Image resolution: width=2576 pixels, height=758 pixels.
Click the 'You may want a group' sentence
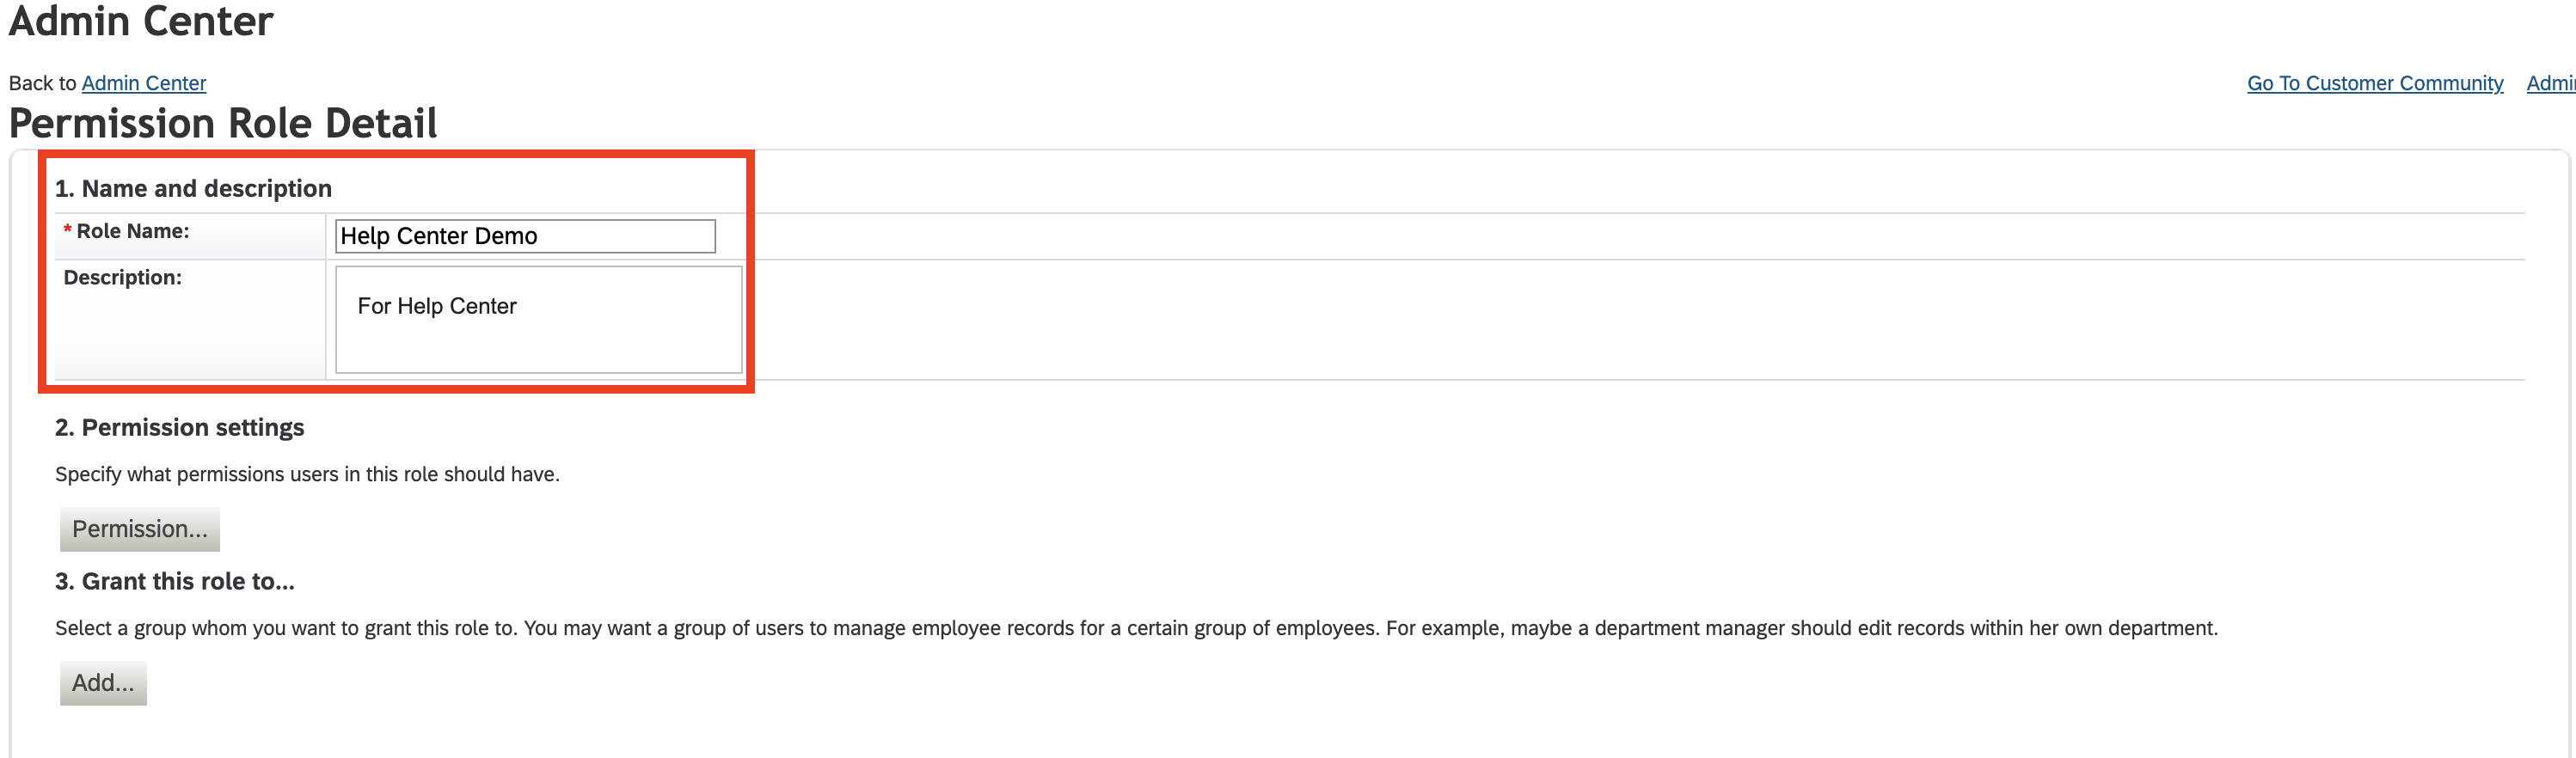(950, 628)
